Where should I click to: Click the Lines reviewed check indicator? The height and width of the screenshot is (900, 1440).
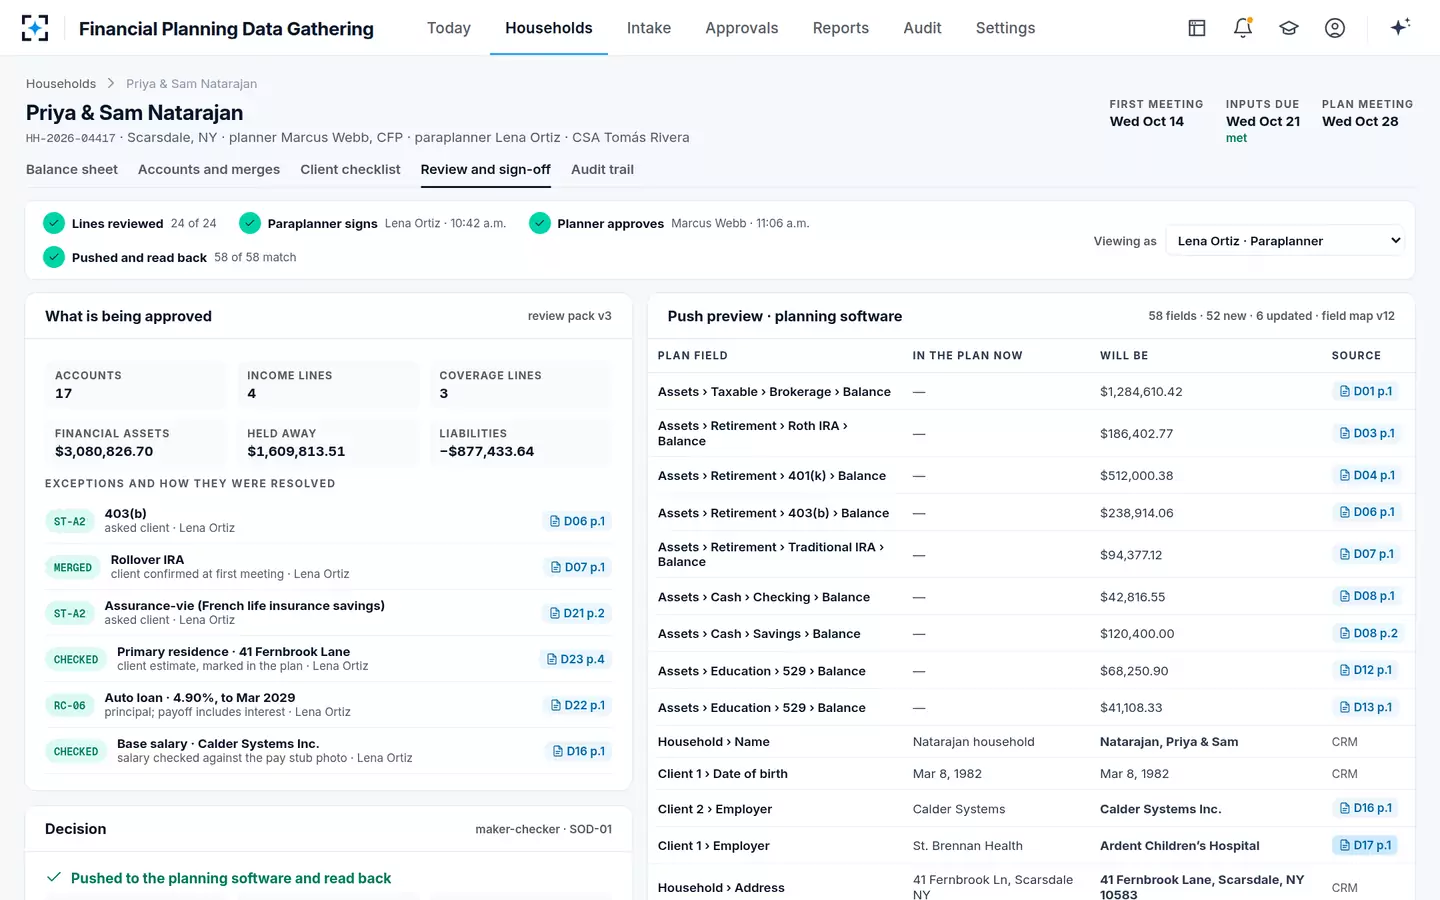[x=54, y=223]
